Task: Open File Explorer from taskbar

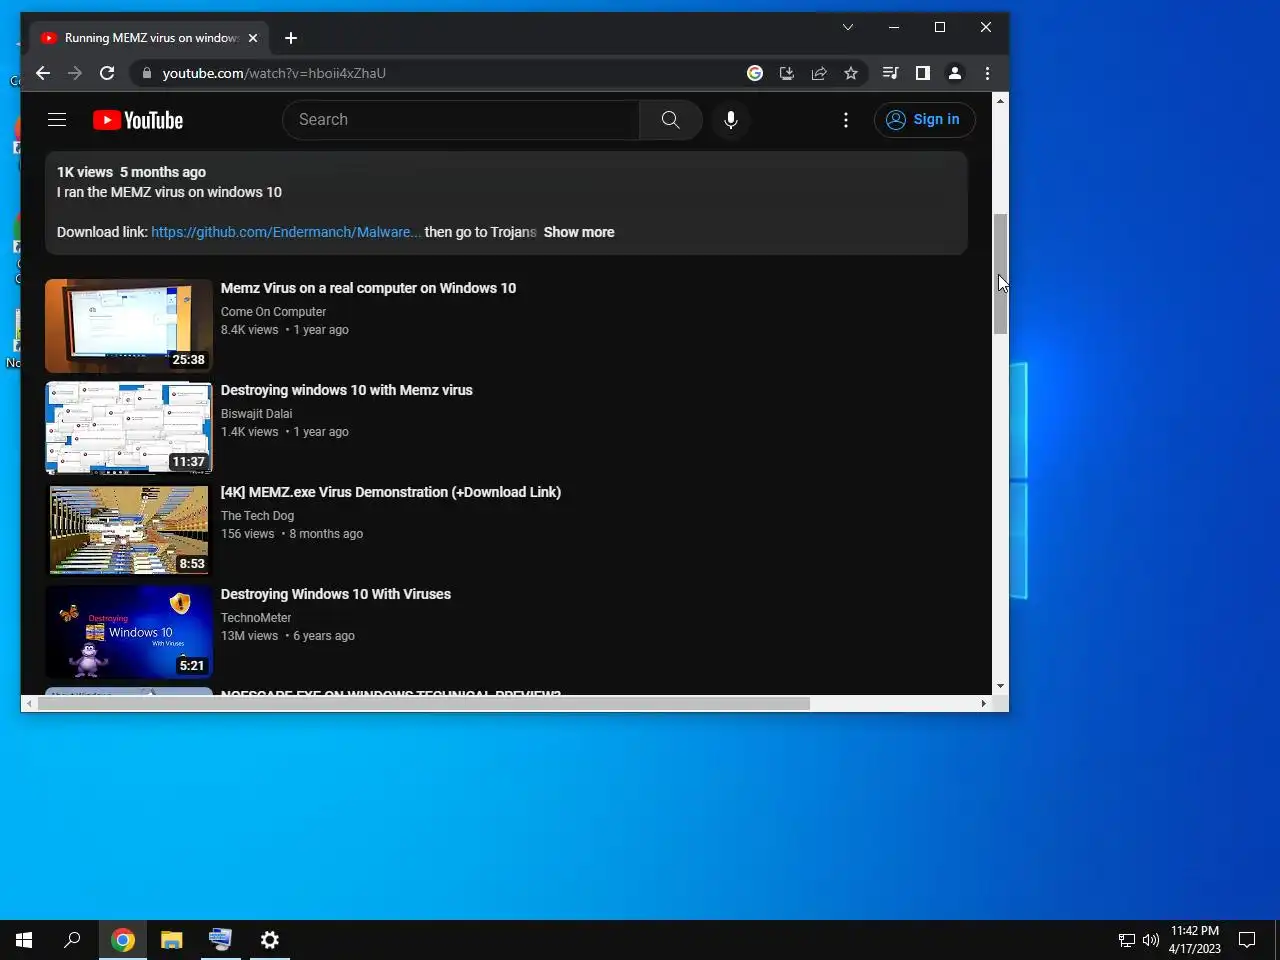Action: pyautogui.click(x=172, y=940)
